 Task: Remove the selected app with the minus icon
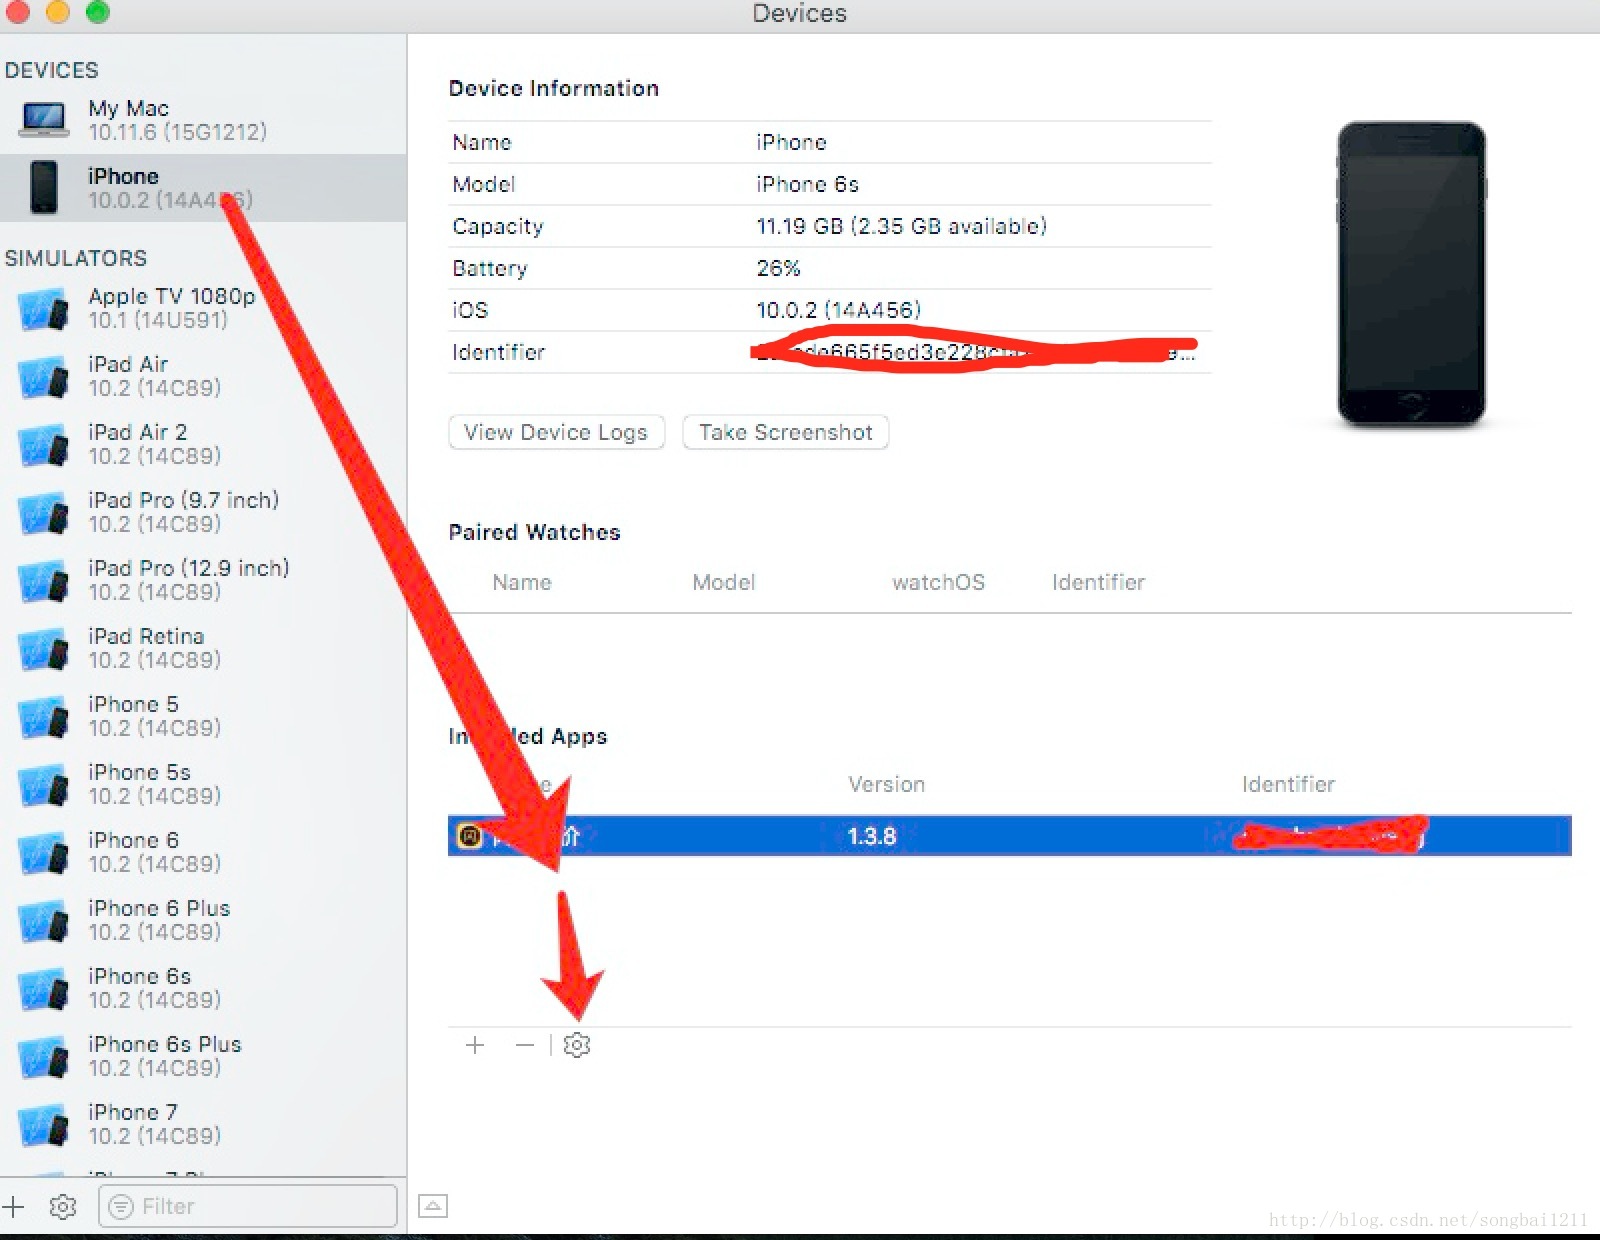coord(525,1045)
